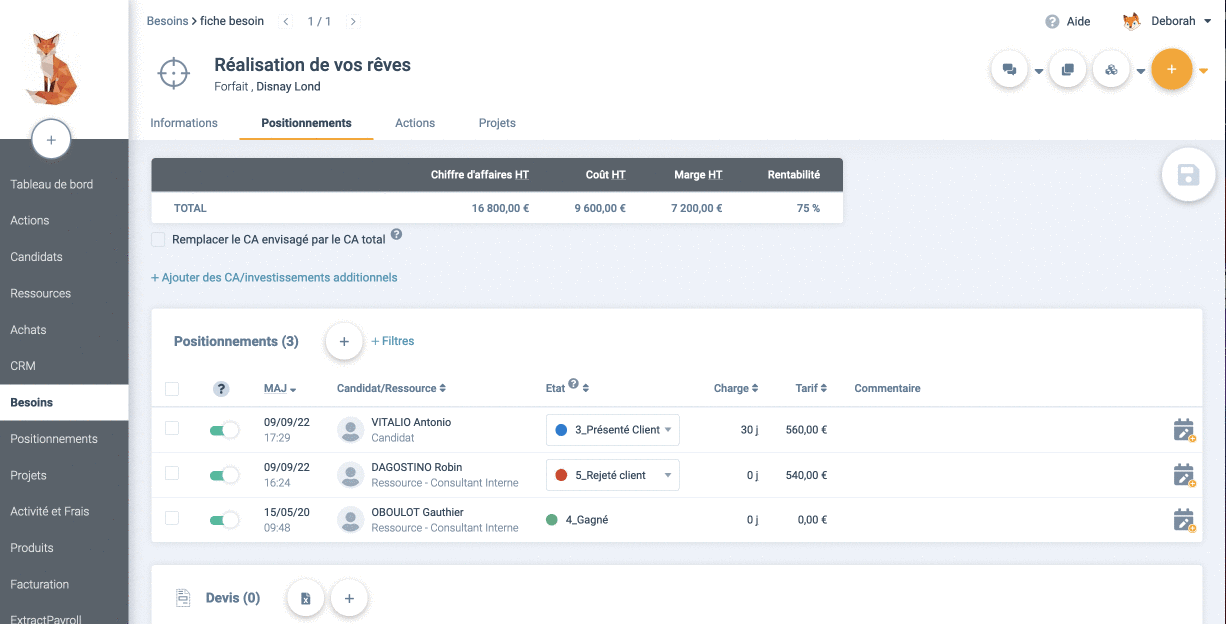The image size is (1226, 624).
Task: Expand the arrow beside the chat bubbles button
Action: (x=1039, y=72)
